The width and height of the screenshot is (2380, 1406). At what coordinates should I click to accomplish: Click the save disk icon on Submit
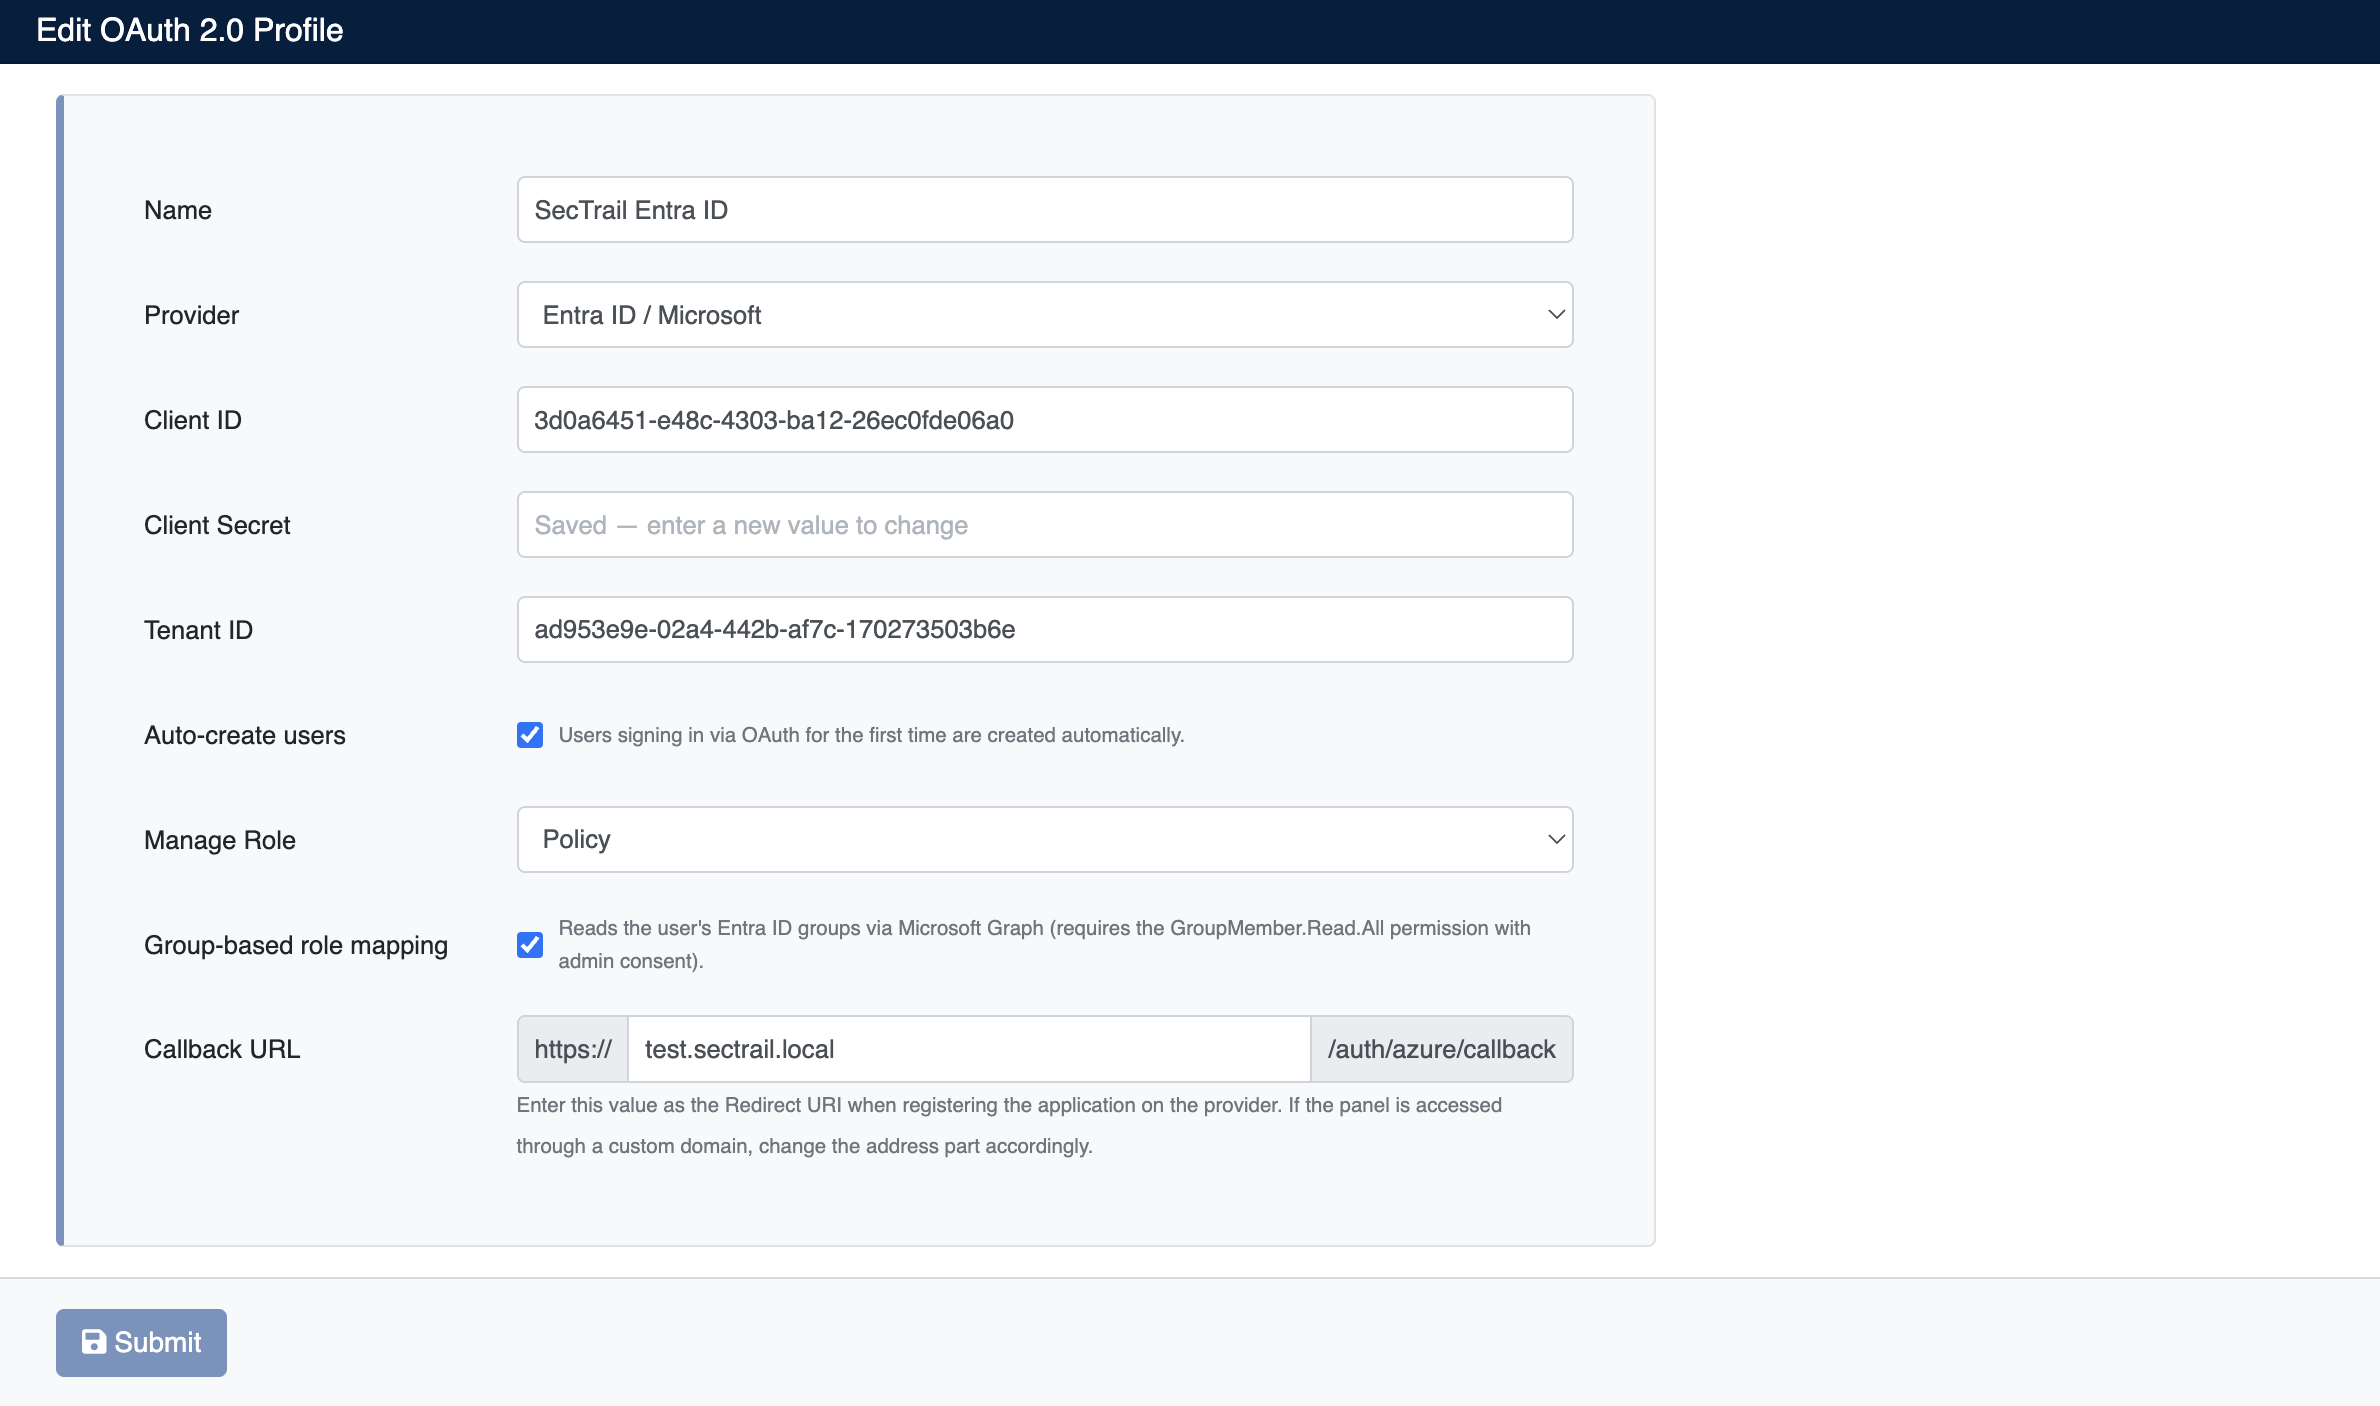coord(94,1342)
